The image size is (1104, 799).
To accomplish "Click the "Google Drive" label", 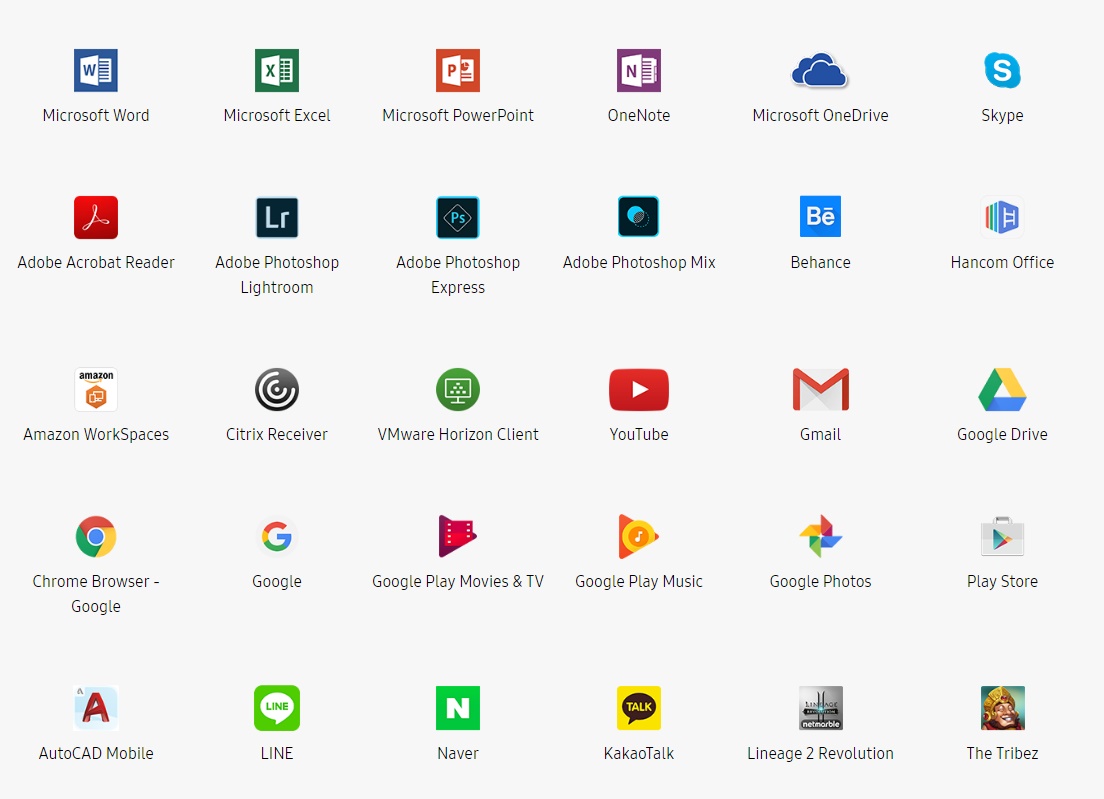I will tap(1002, 435).
